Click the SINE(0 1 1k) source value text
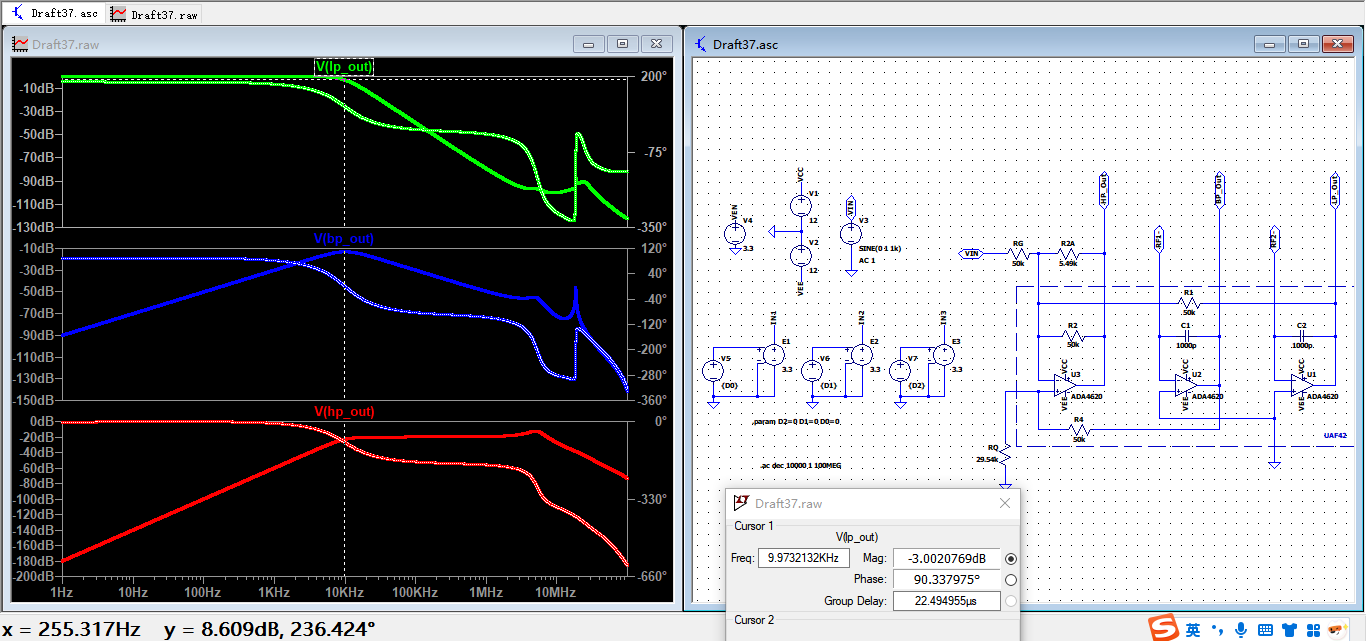Image resolution: width=1366 pixels, height=641 pixels. 882,248
